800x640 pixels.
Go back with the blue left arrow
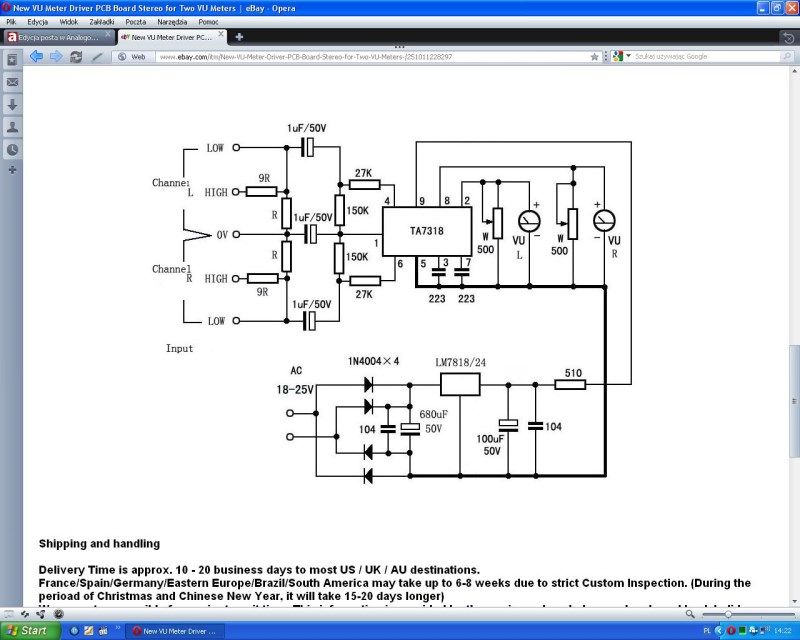point(36,57)
